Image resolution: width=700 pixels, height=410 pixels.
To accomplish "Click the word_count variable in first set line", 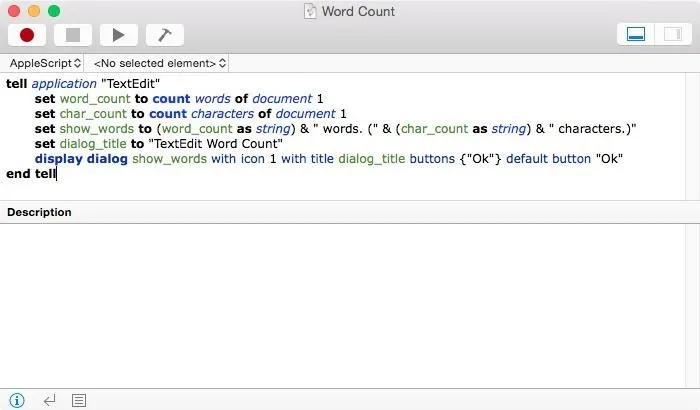I will pyautogui.click(x=95, y=99).
